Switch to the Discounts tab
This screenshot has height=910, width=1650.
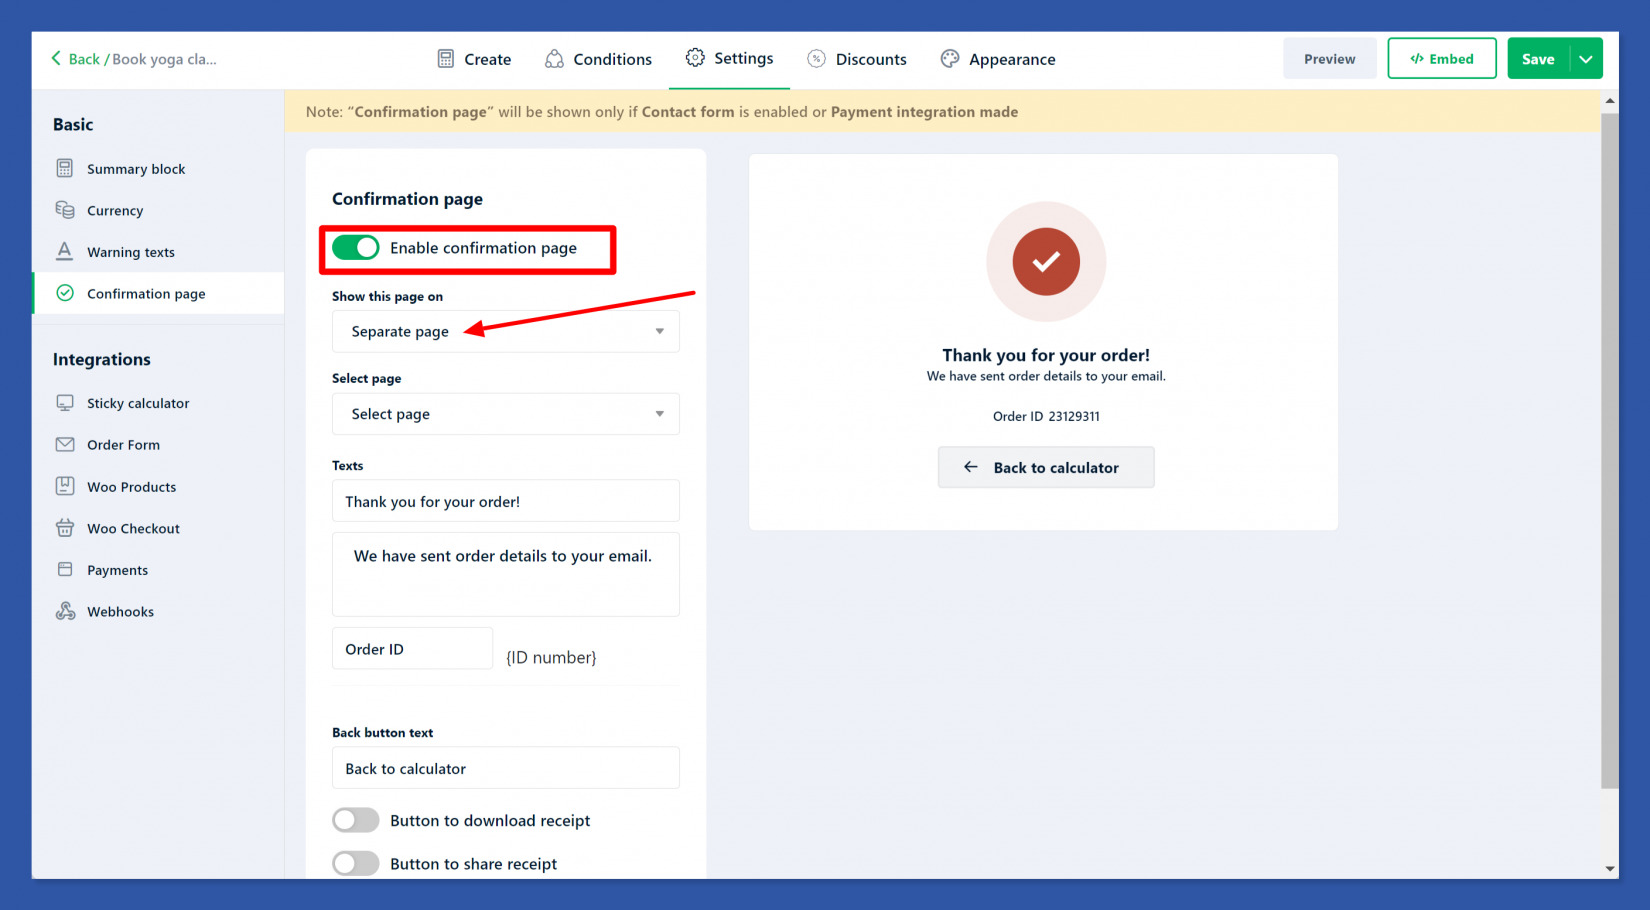point(857,58)
